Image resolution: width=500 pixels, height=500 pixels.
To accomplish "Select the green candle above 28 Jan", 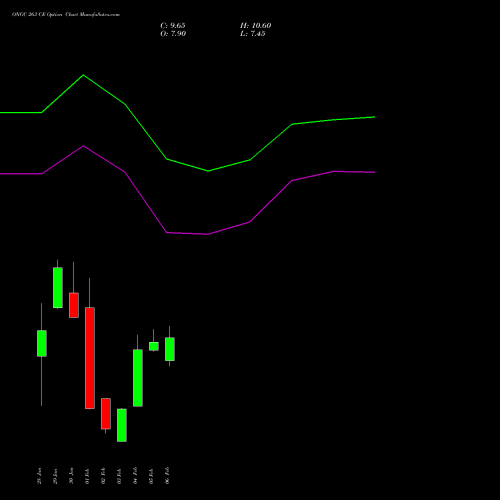I will [x=42, y=343].
